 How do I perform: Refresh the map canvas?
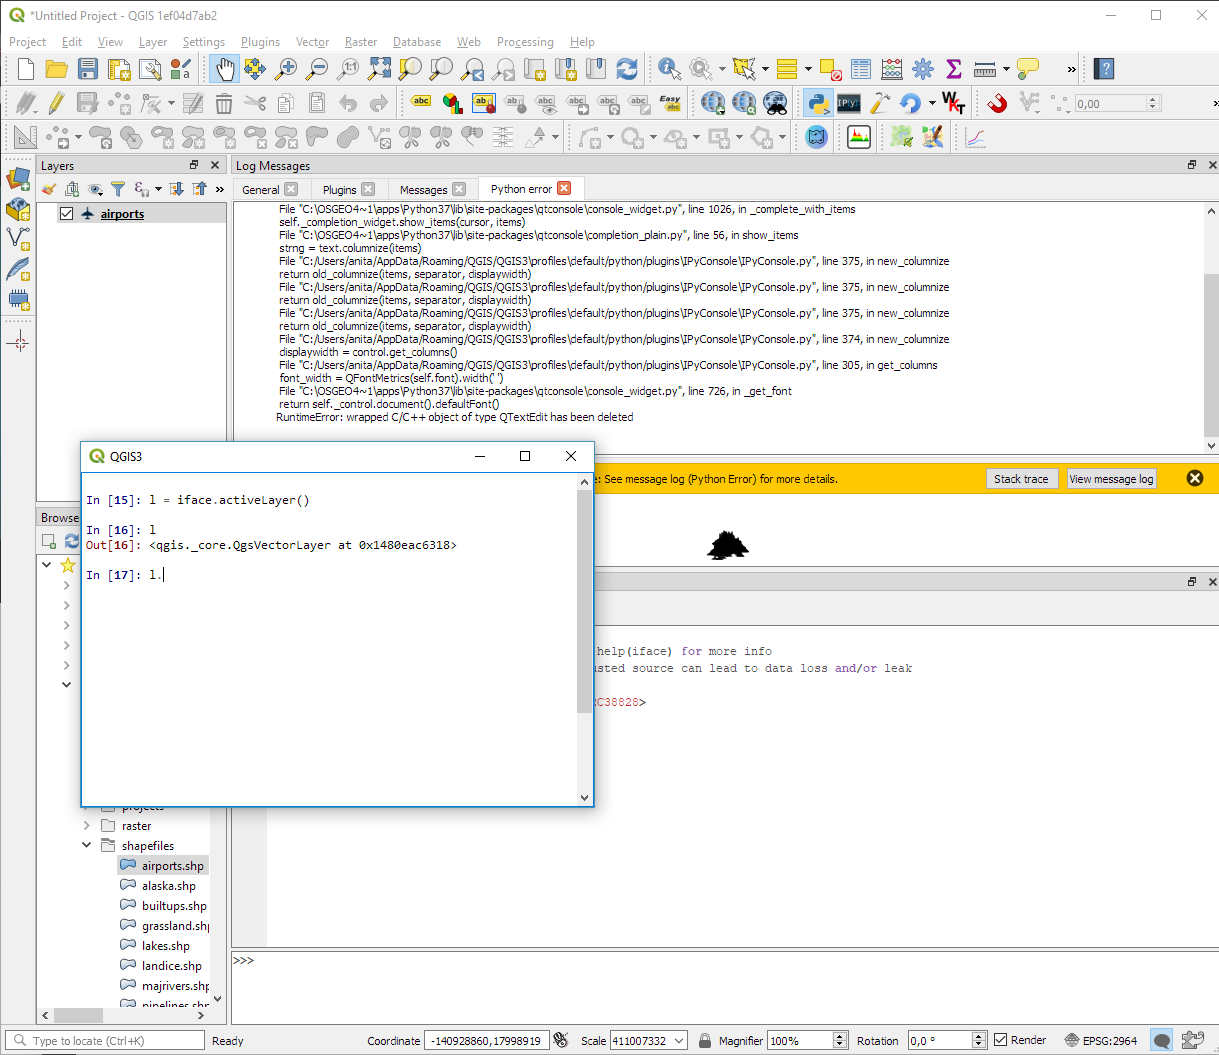pyautogui.click(x=627, y=69)
